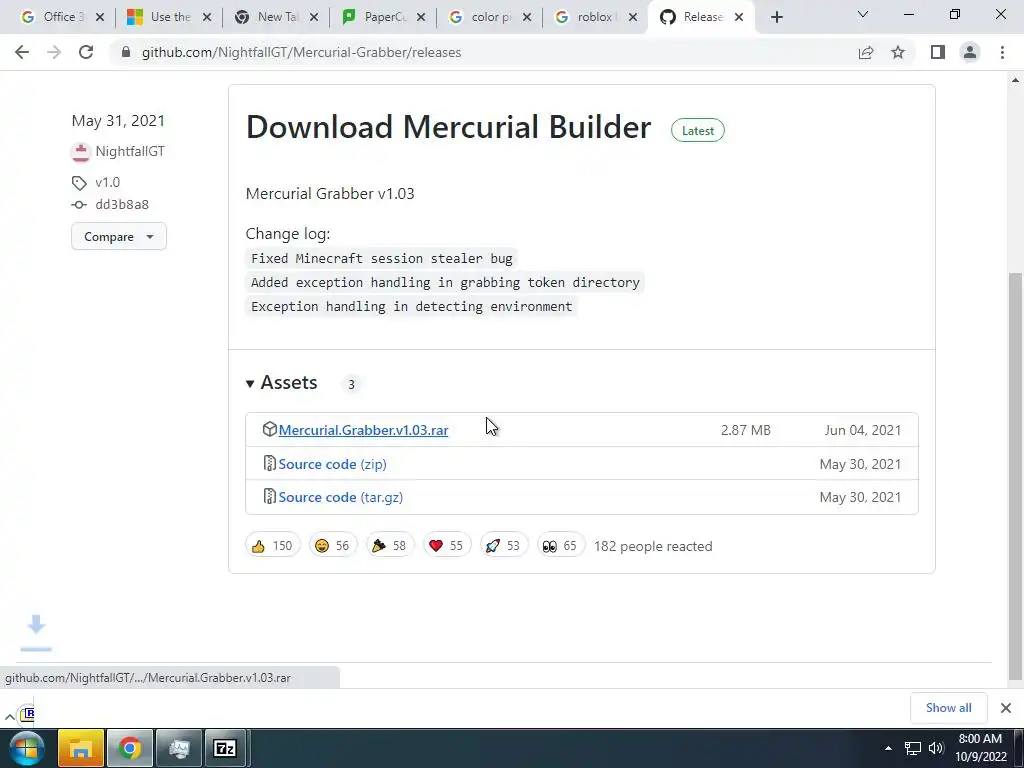1024x768 pixels.
Task: Close the PaperCut tab
Action: (x=421, y=18)
